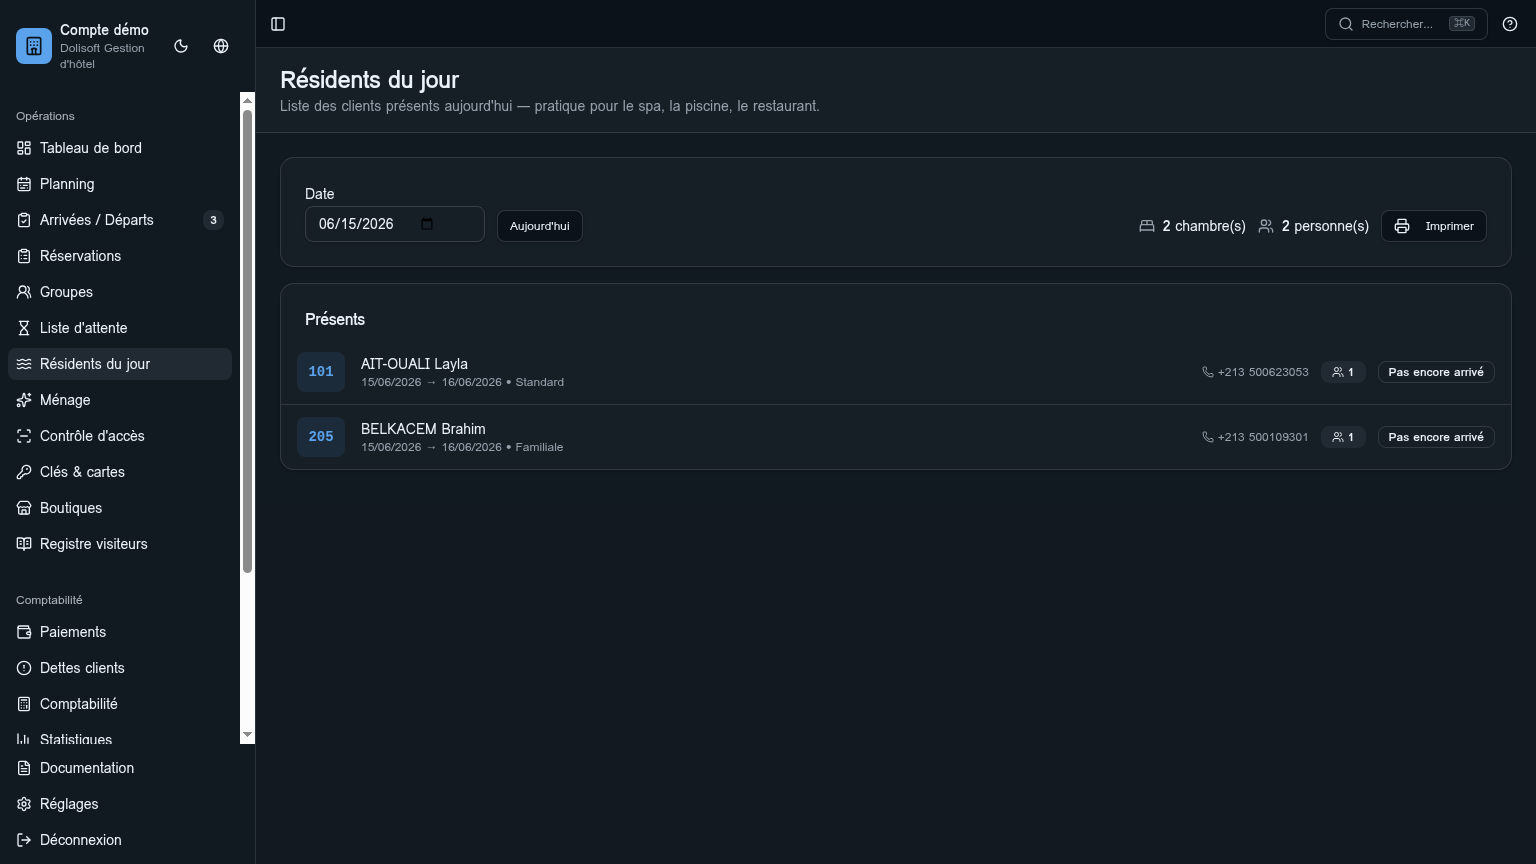Click the Ménage sparkles icon
Image resolution: width=1536 pixels, height=864 pixels.
pyautogui.click(x=24, y=400)
